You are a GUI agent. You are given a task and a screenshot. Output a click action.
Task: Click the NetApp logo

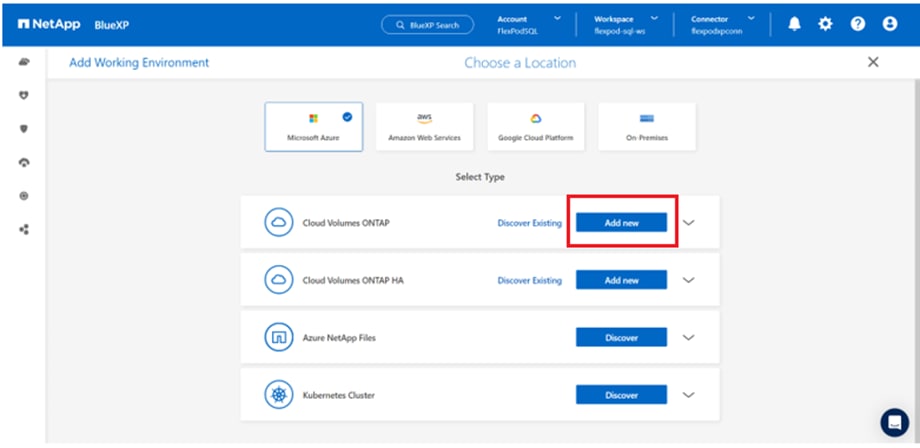49,25
